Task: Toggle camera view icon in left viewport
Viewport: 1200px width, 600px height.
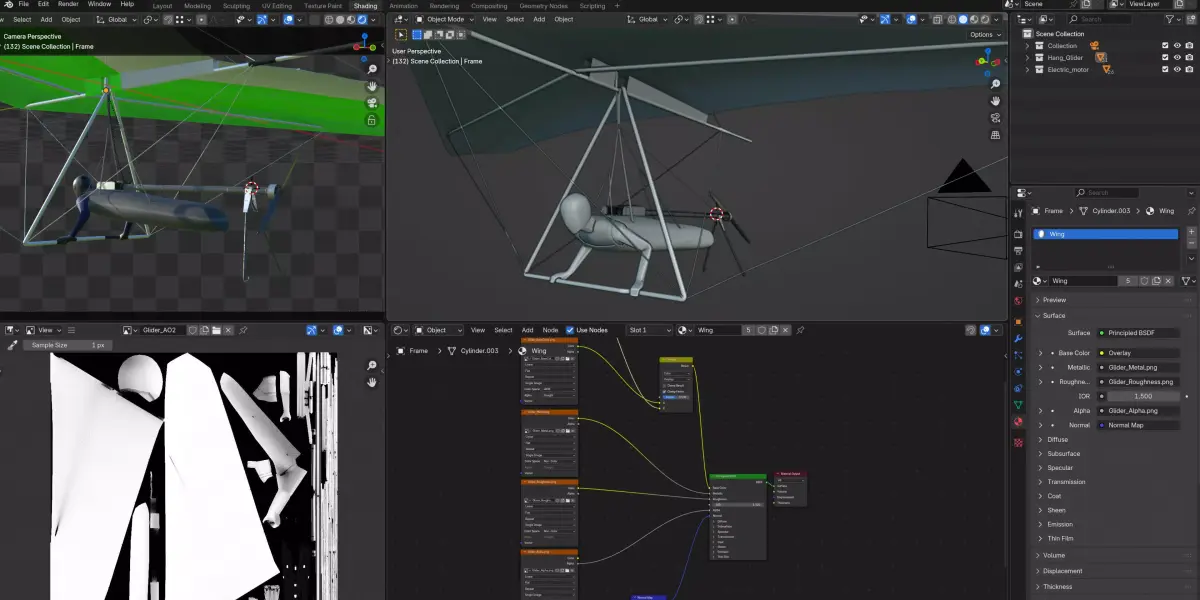Action: point(371,103)
